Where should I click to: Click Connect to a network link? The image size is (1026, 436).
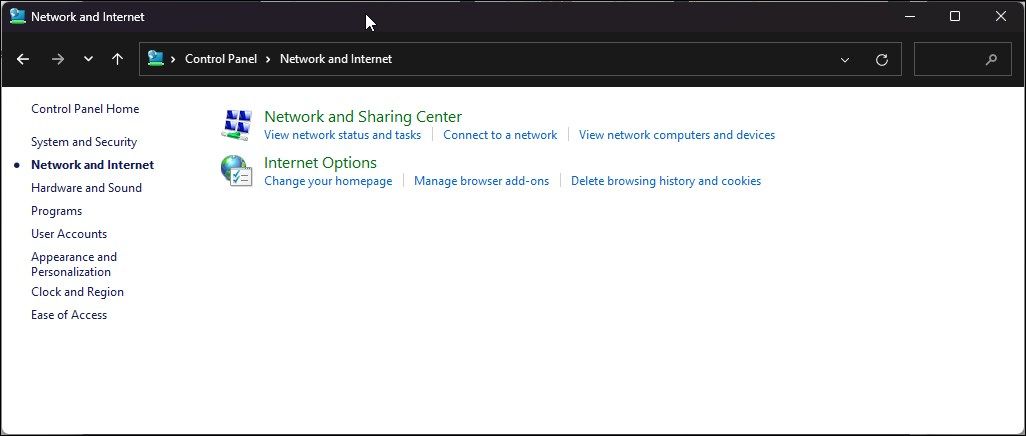[x=500, y=135]
